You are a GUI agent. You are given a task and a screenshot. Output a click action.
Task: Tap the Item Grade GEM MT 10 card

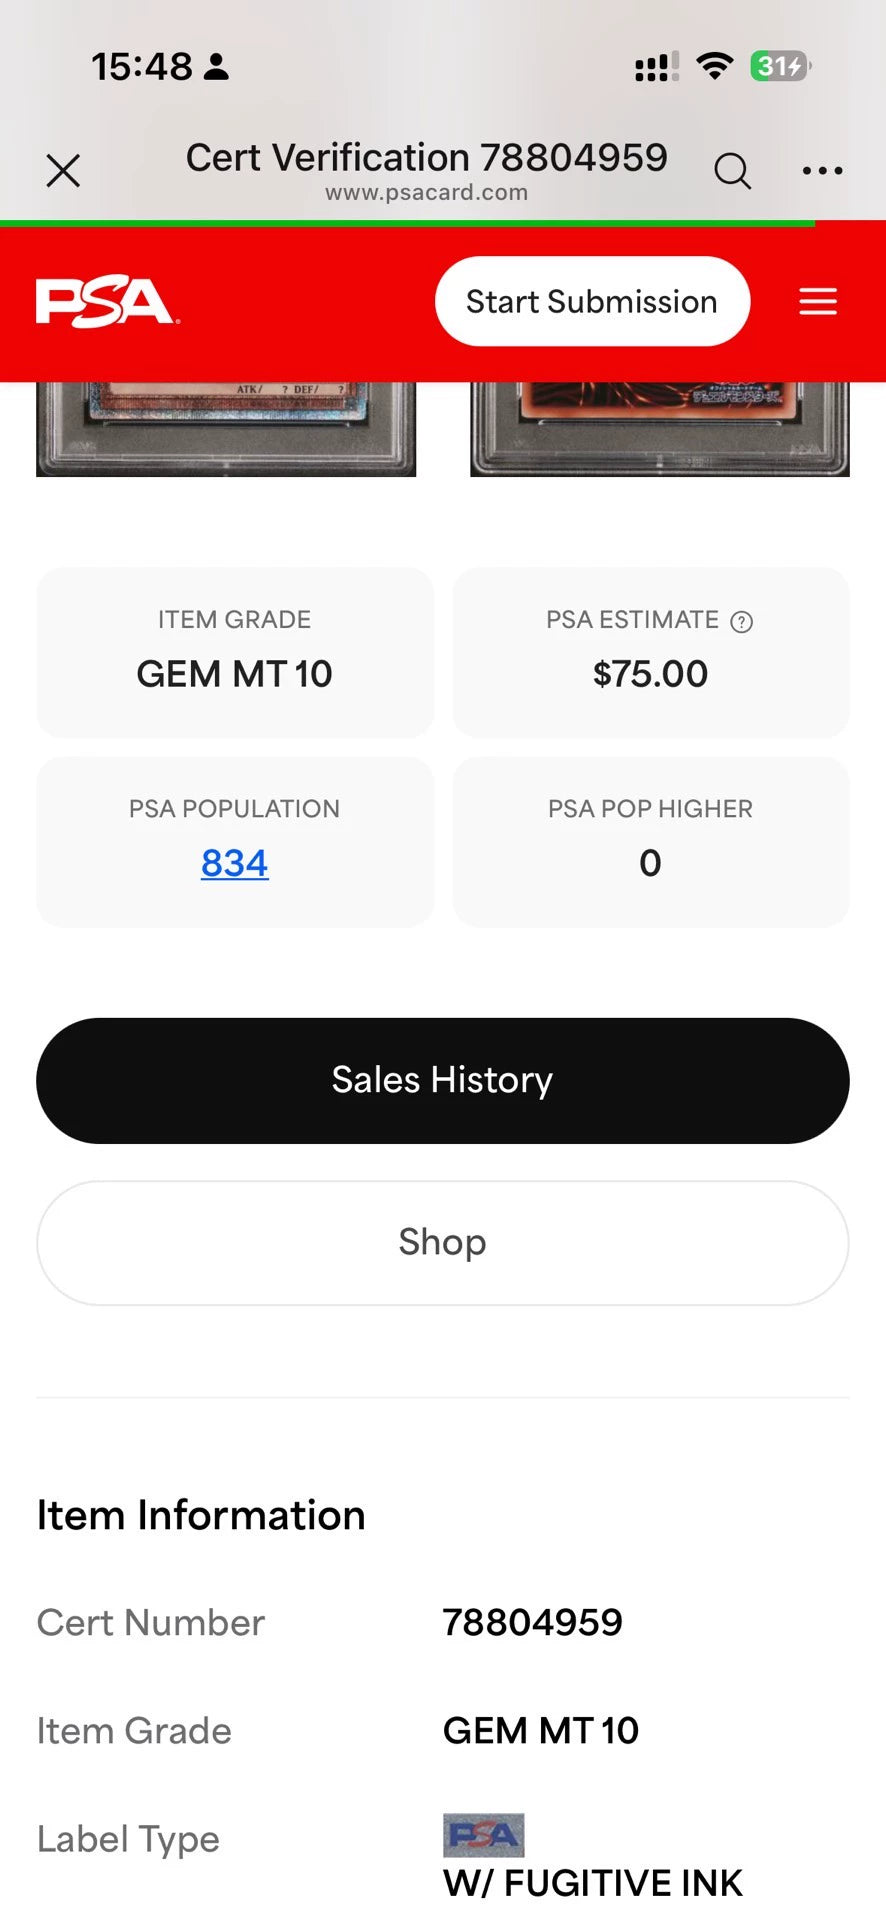point(235,652)
